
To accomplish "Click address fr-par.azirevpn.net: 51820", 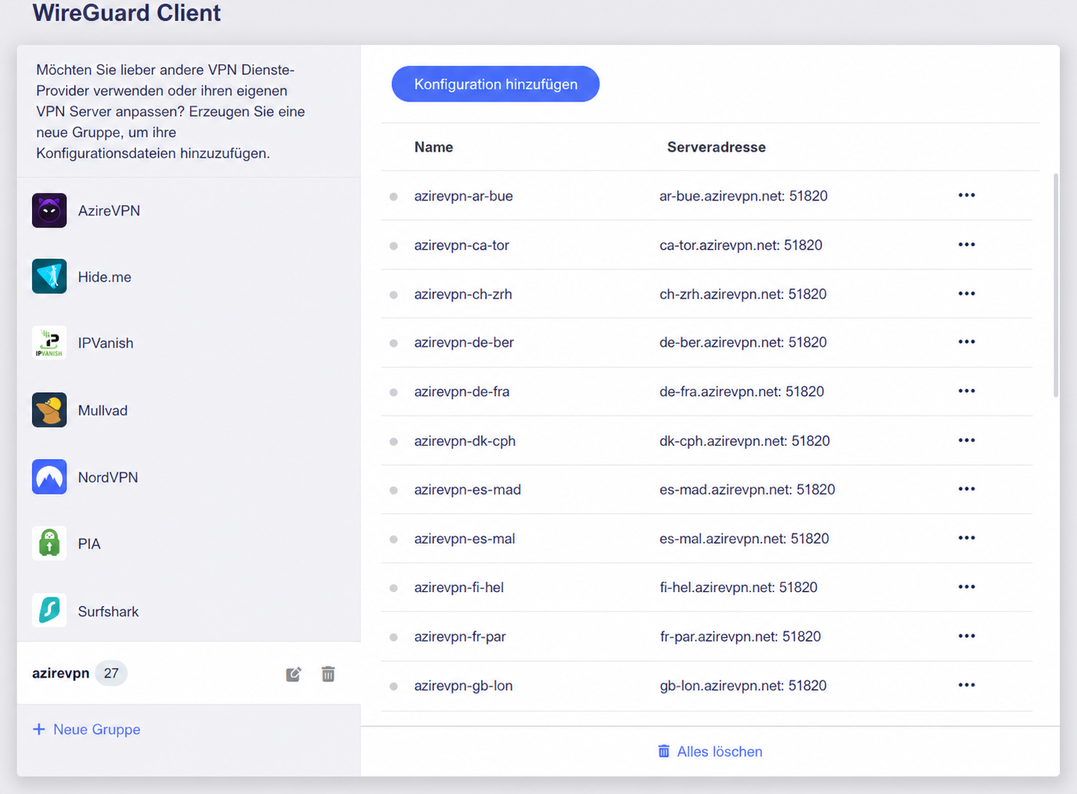I will click(x=740, y=637).
